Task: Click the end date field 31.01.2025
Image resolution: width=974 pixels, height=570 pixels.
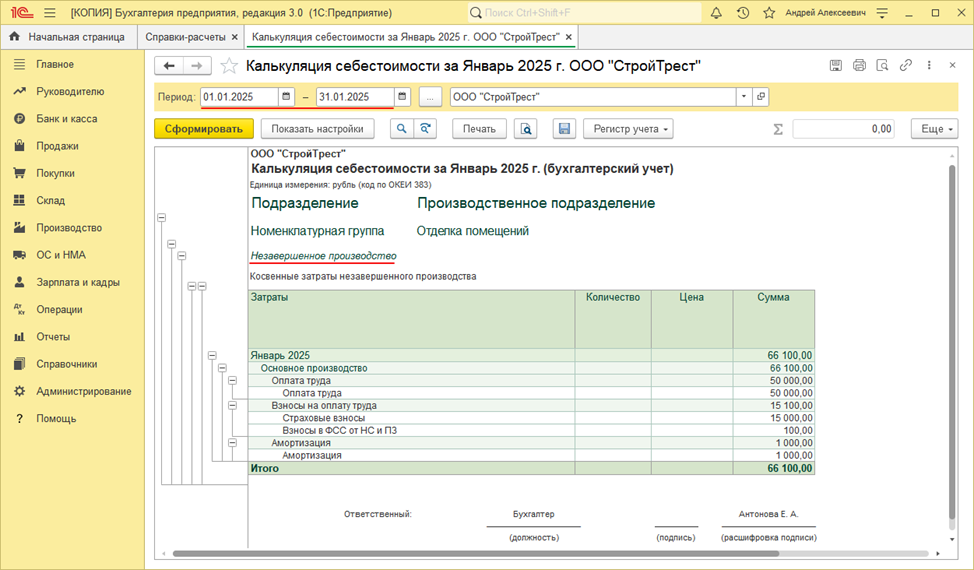Action: click(355, 97)
